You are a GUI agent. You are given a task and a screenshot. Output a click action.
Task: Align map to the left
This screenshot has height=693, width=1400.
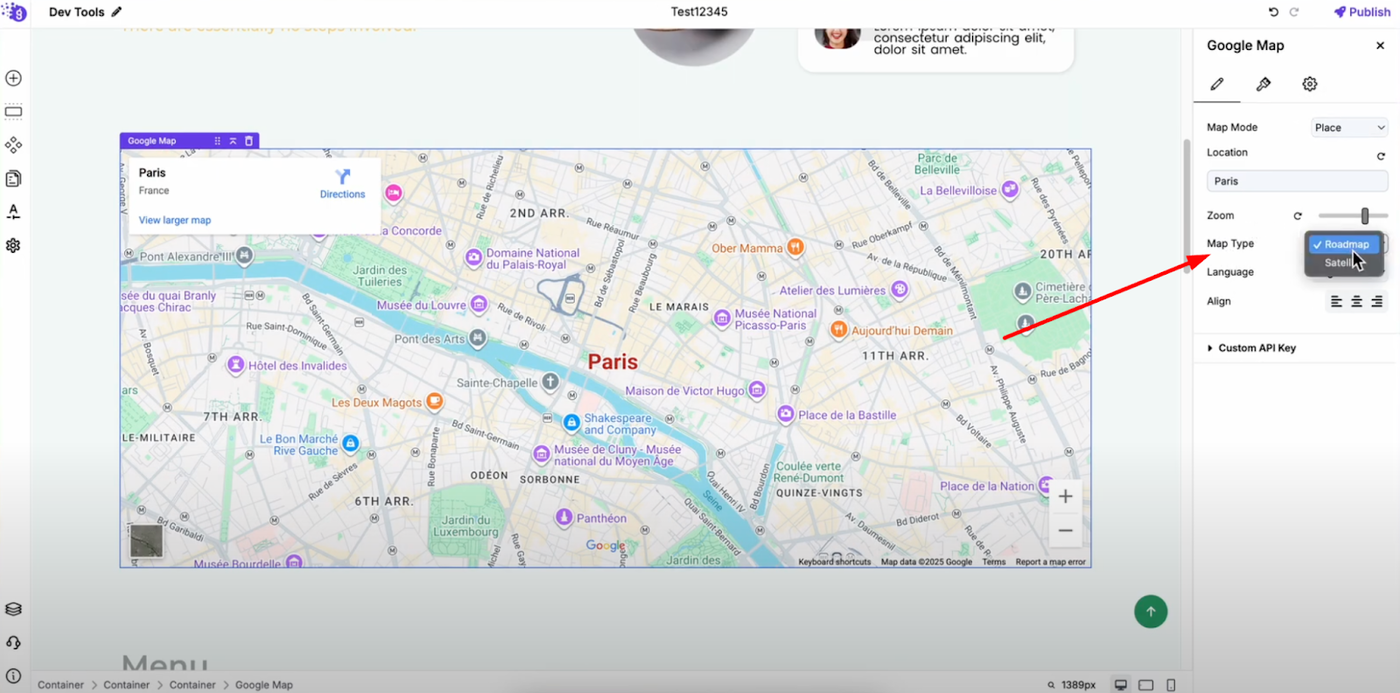point(1336,301)
